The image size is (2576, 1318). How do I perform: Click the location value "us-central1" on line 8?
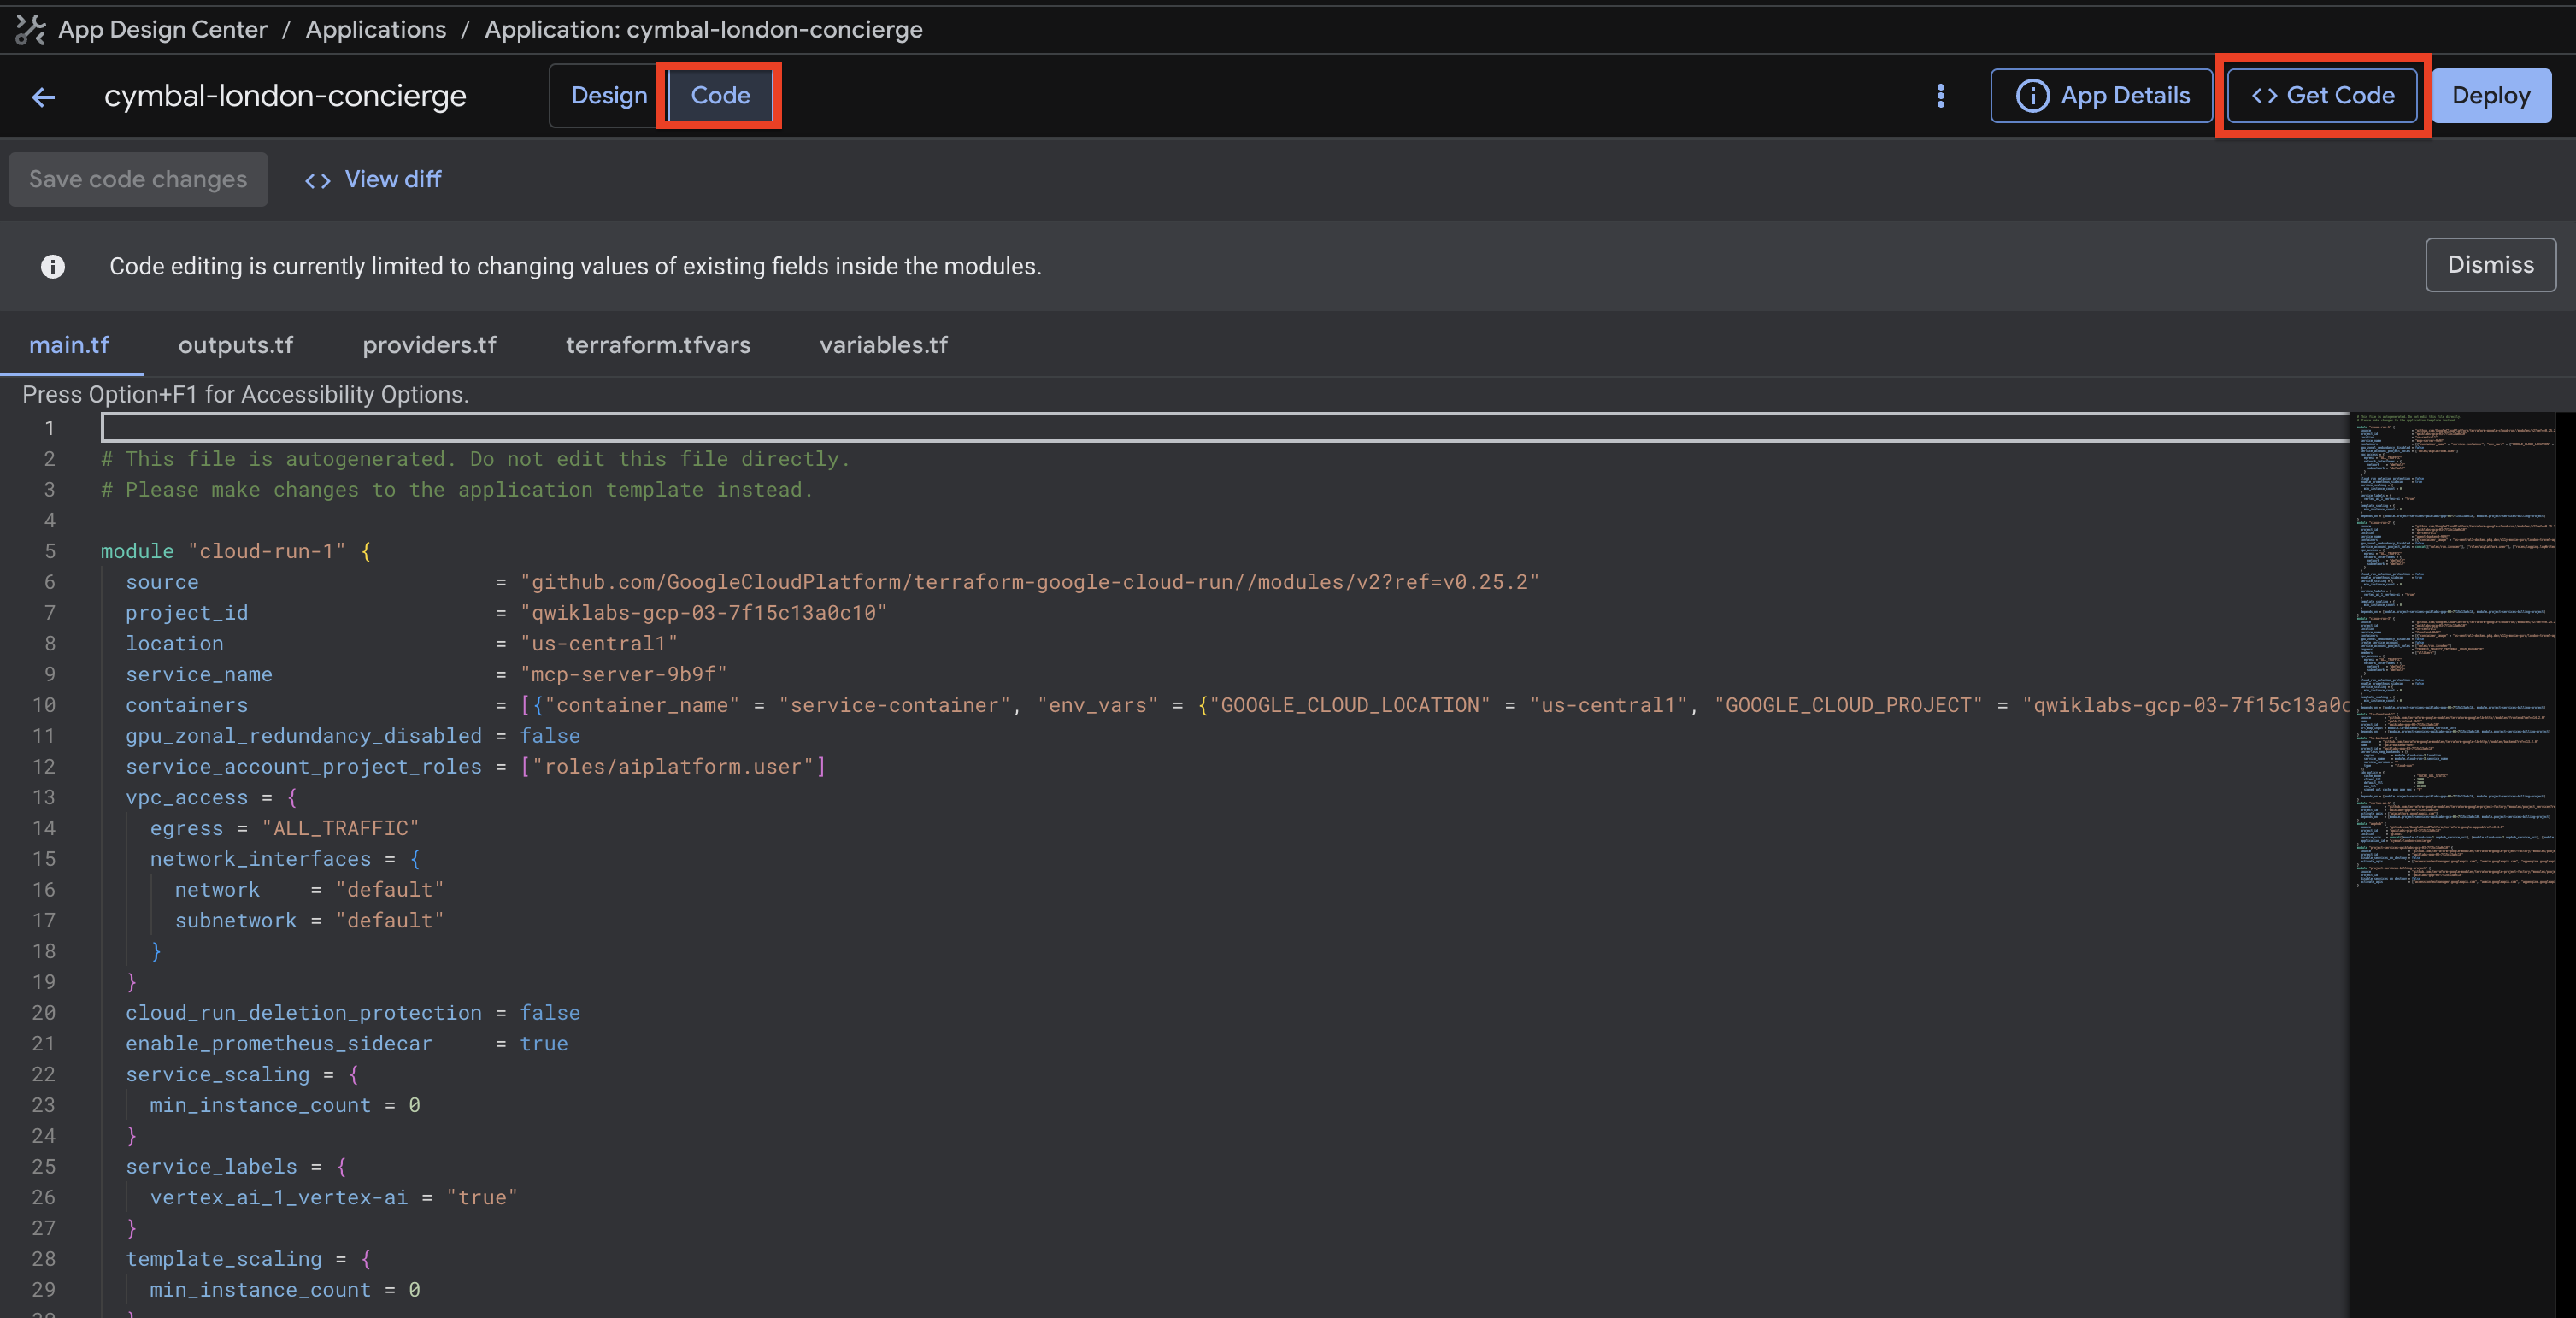click(599, 644)
